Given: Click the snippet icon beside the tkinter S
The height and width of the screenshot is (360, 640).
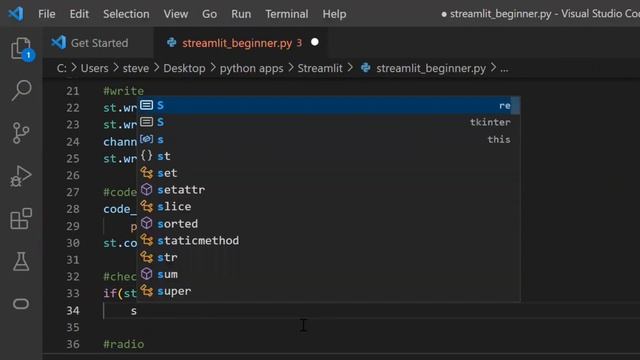Looking at the screenshot, I should (x=147, y=122).
